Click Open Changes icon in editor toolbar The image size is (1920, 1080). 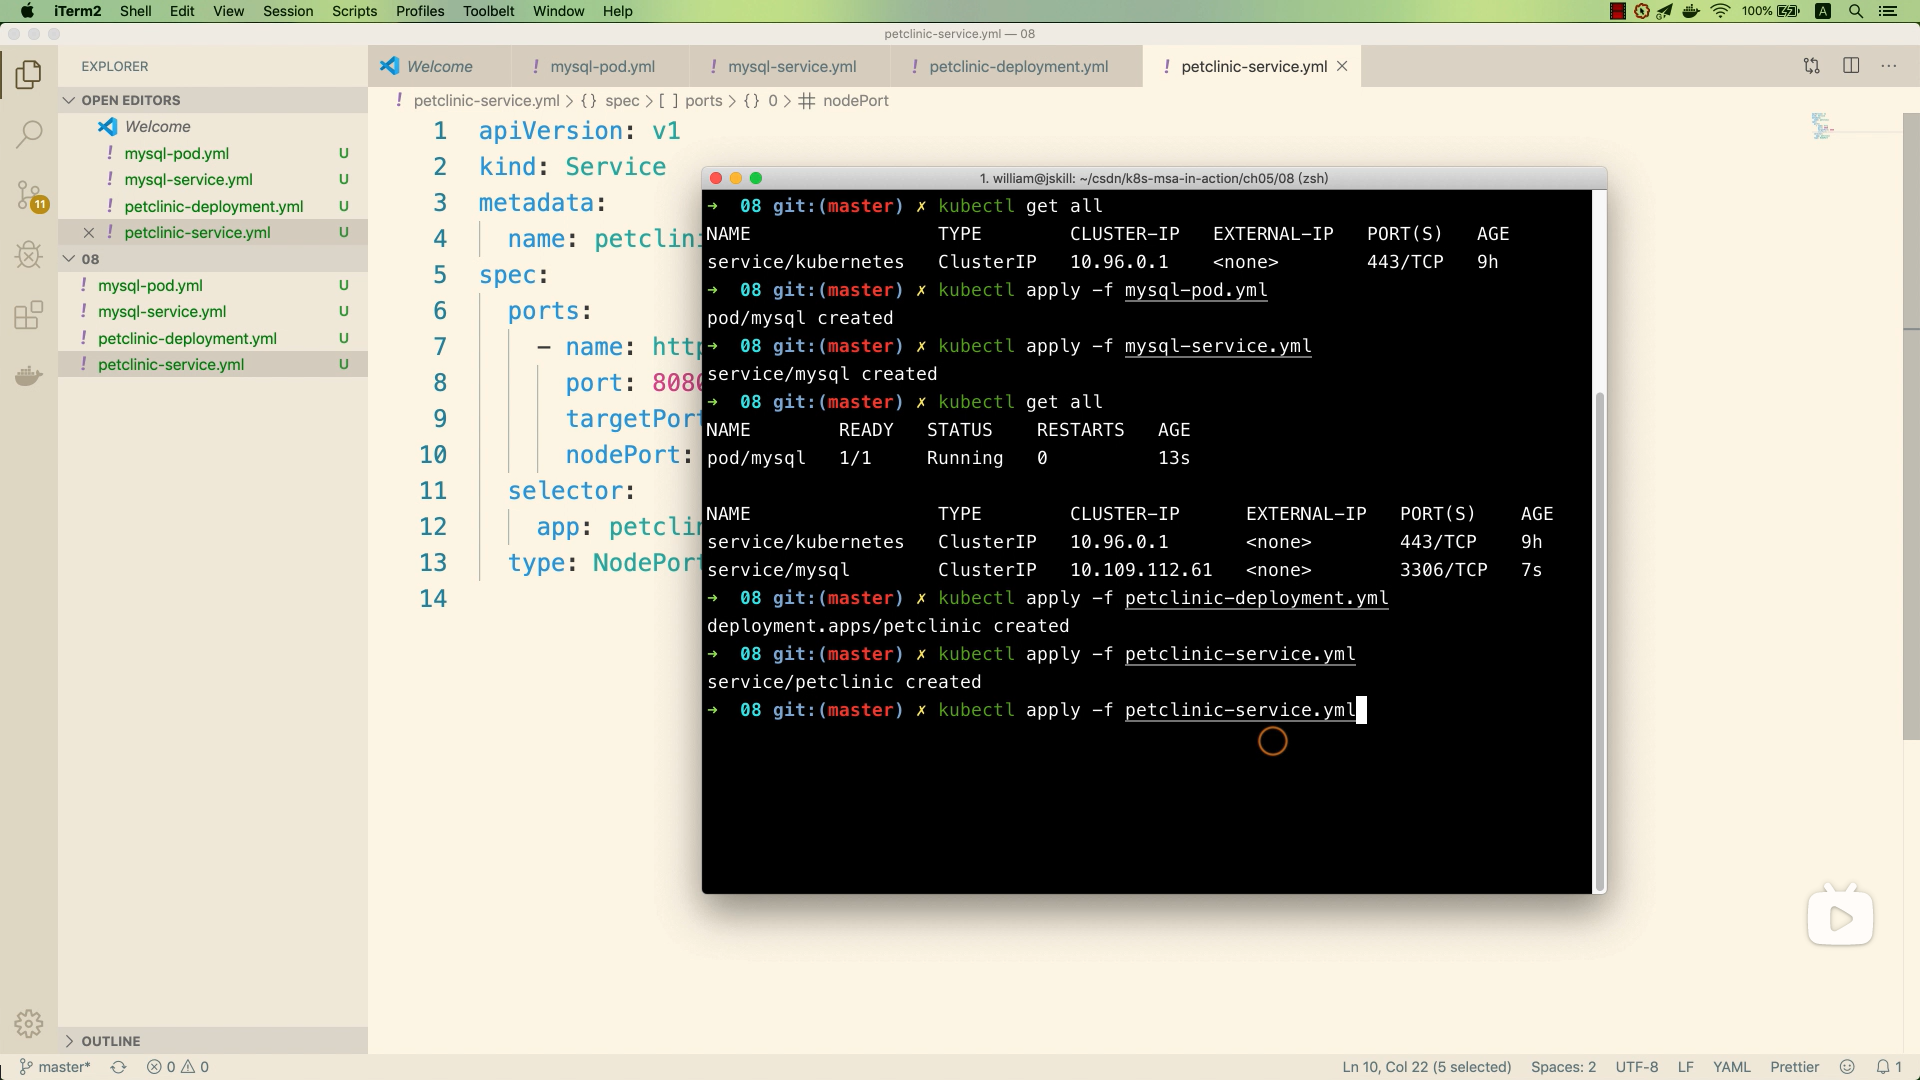coord(1811,66)
